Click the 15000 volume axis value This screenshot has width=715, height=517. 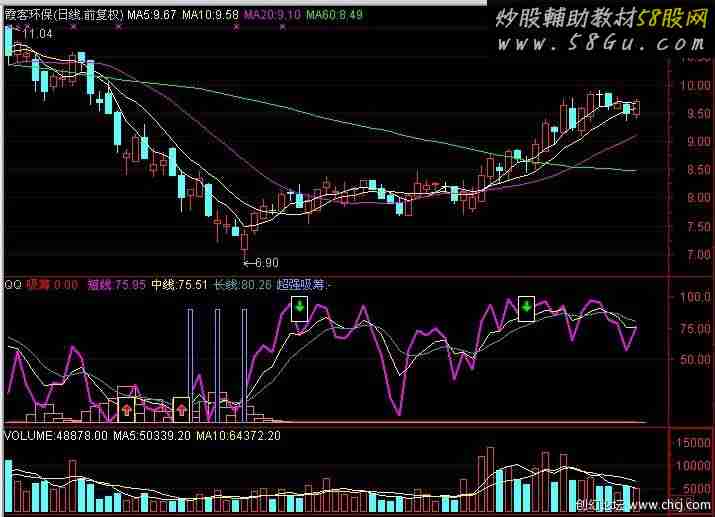click(695, 443)
